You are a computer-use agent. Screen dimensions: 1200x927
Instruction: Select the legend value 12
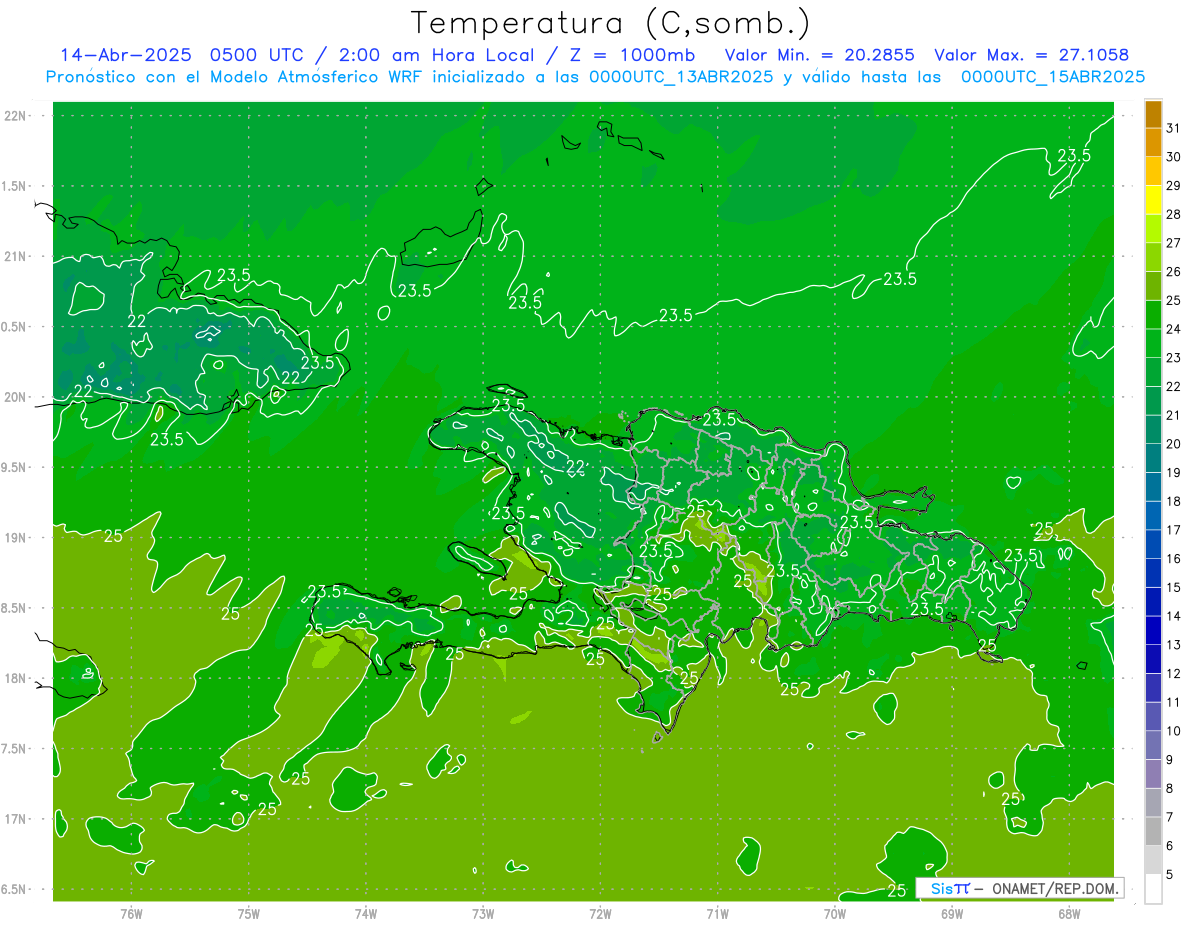point(1174,674)
